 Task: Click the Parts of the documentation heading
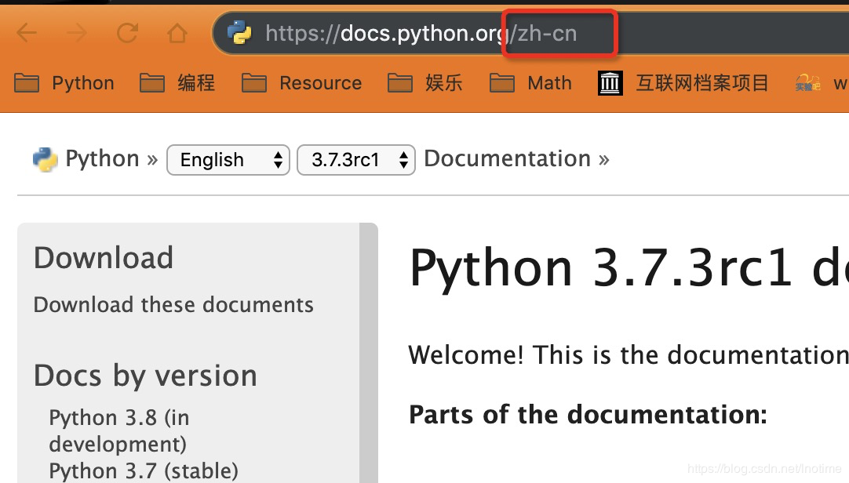[x=588, y=415]
